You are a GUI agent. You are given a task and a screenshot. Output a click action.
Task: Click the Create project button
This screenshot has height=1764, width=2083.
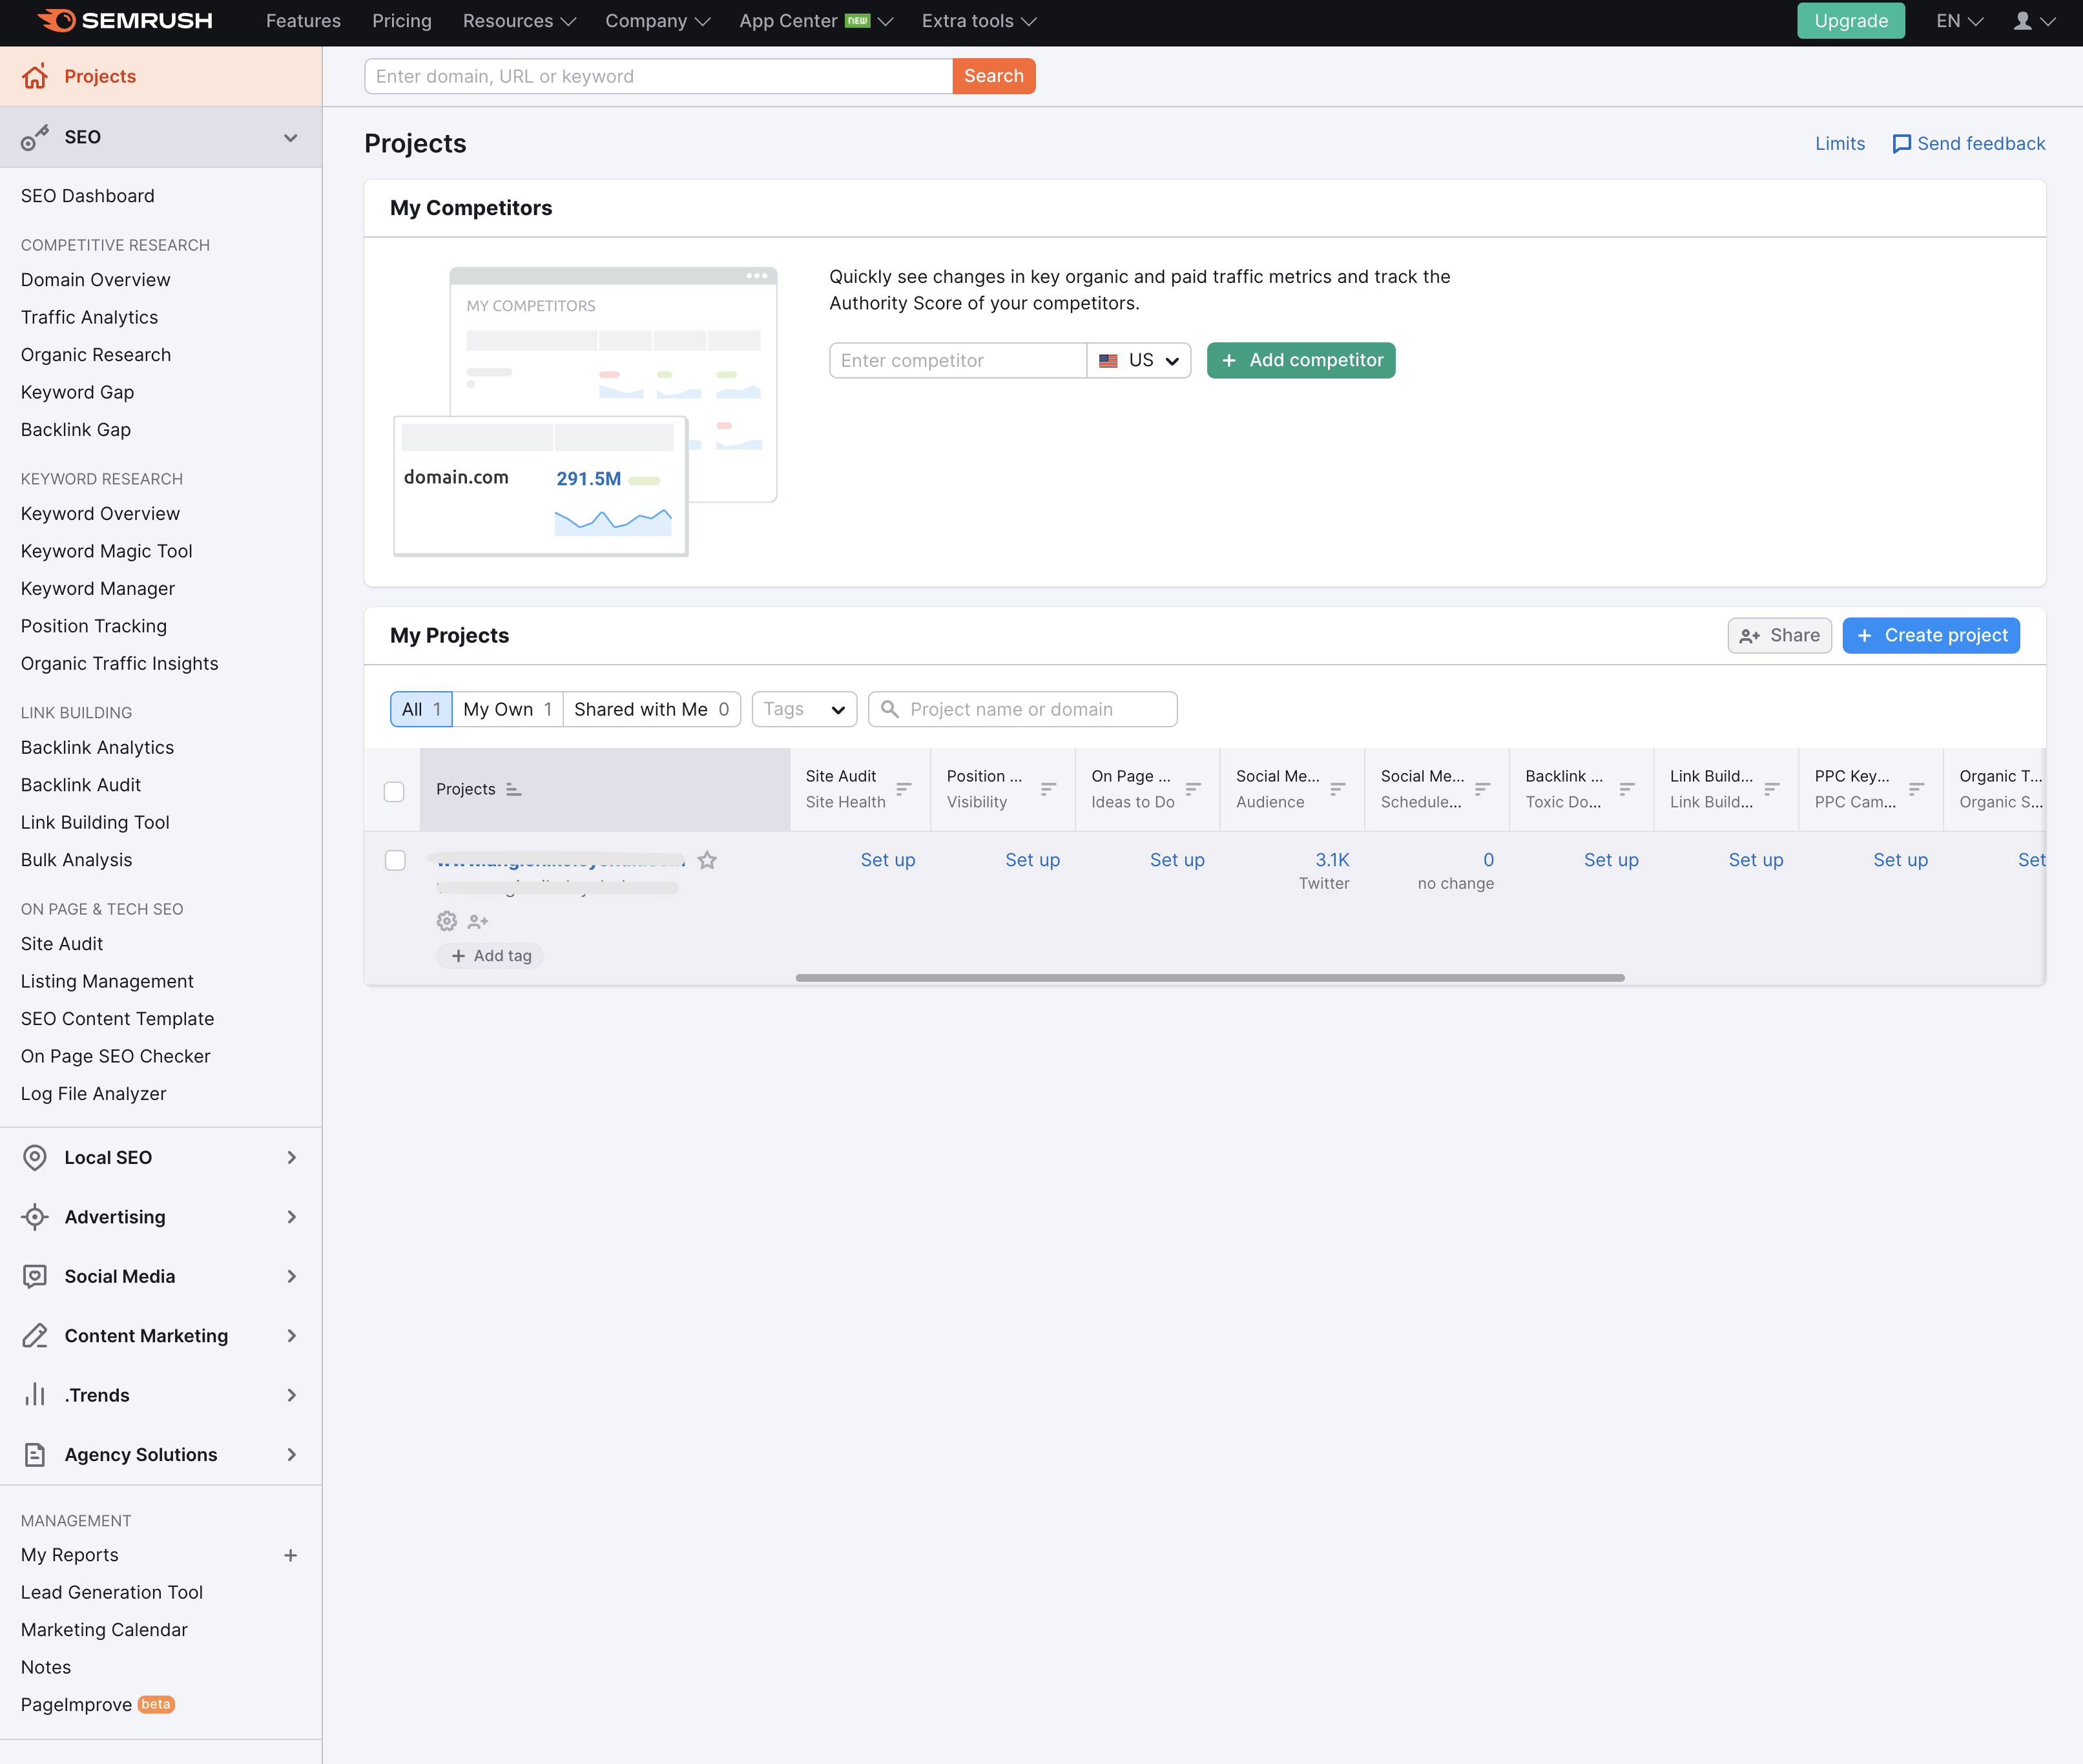point(1930,635)
